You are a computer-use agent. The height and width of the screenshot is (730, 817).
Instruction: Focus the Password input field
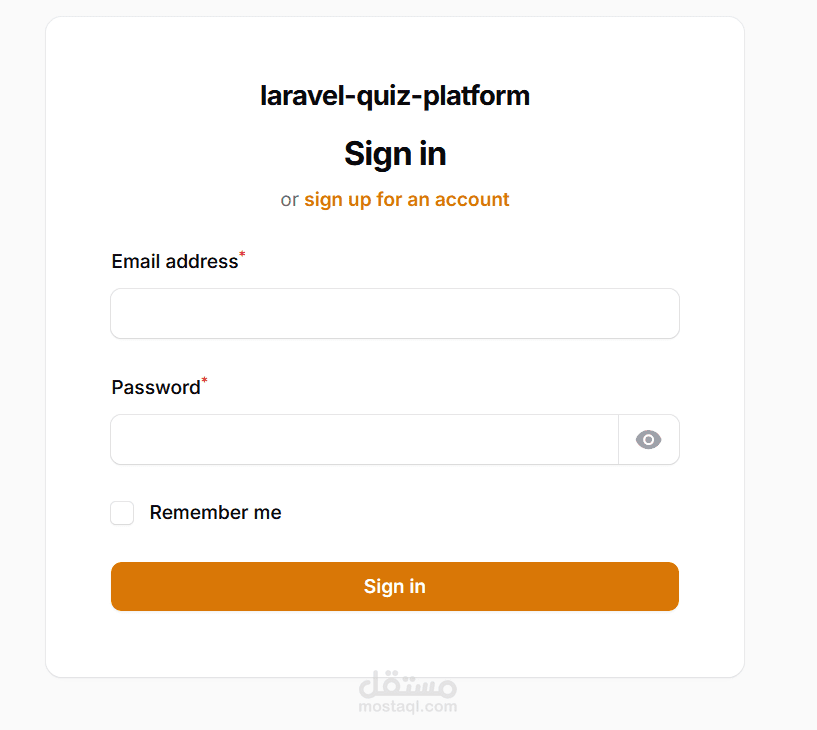364,440
